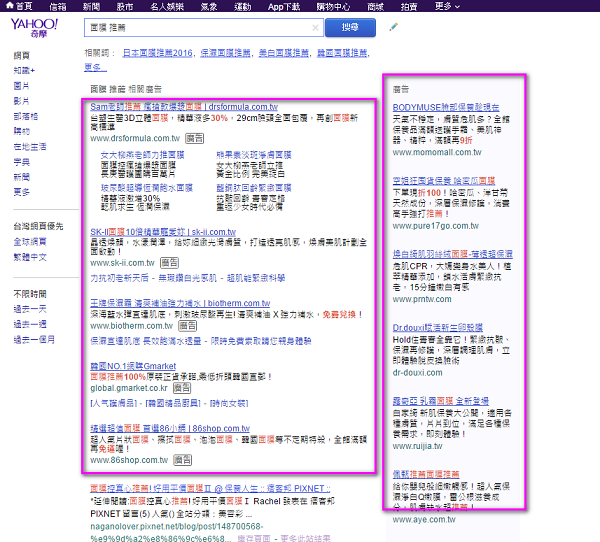Filter results to 過去一天

tap(30, 309)
